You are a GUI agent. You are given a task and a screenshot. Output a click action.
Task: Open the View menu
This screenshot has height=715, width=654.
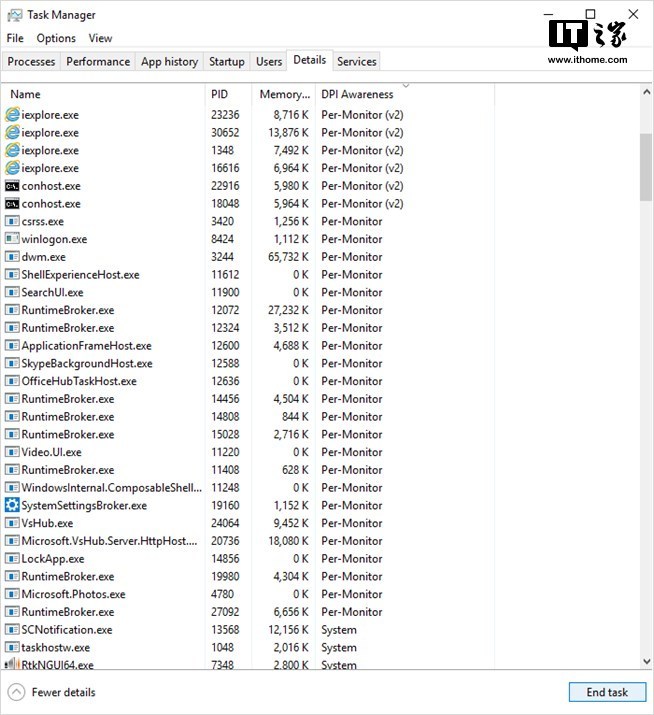[x=100, y=38]
